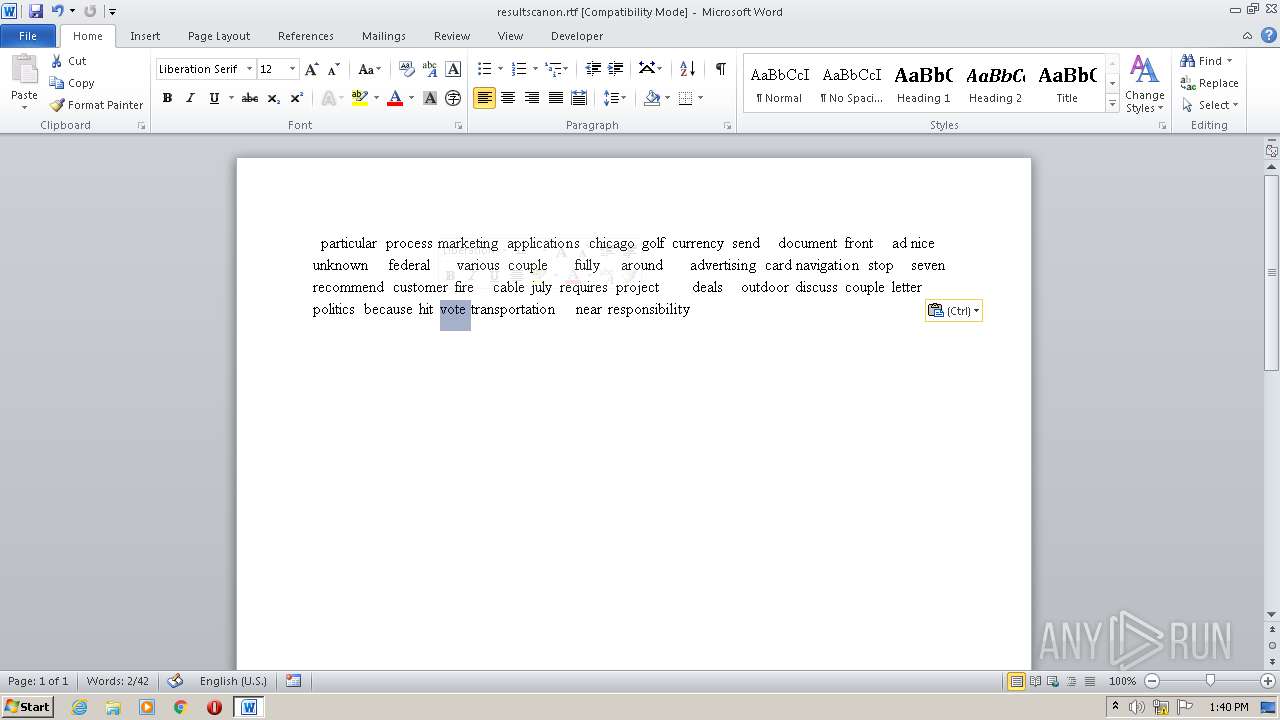Justify the paragraph text

(x=555, y=98)
